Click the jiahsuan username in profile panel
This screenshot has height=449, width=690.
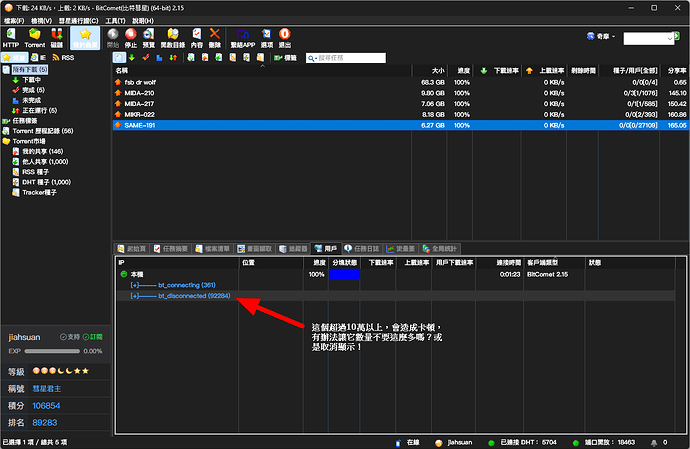click(x=24, y=337)
